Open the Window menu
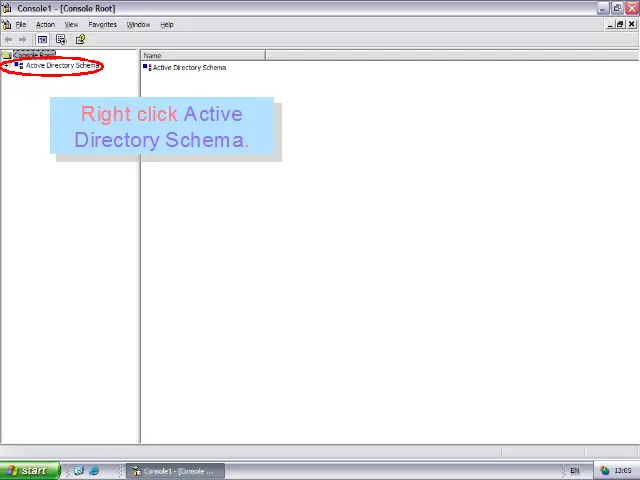640x480 pixels. point(138,24)
